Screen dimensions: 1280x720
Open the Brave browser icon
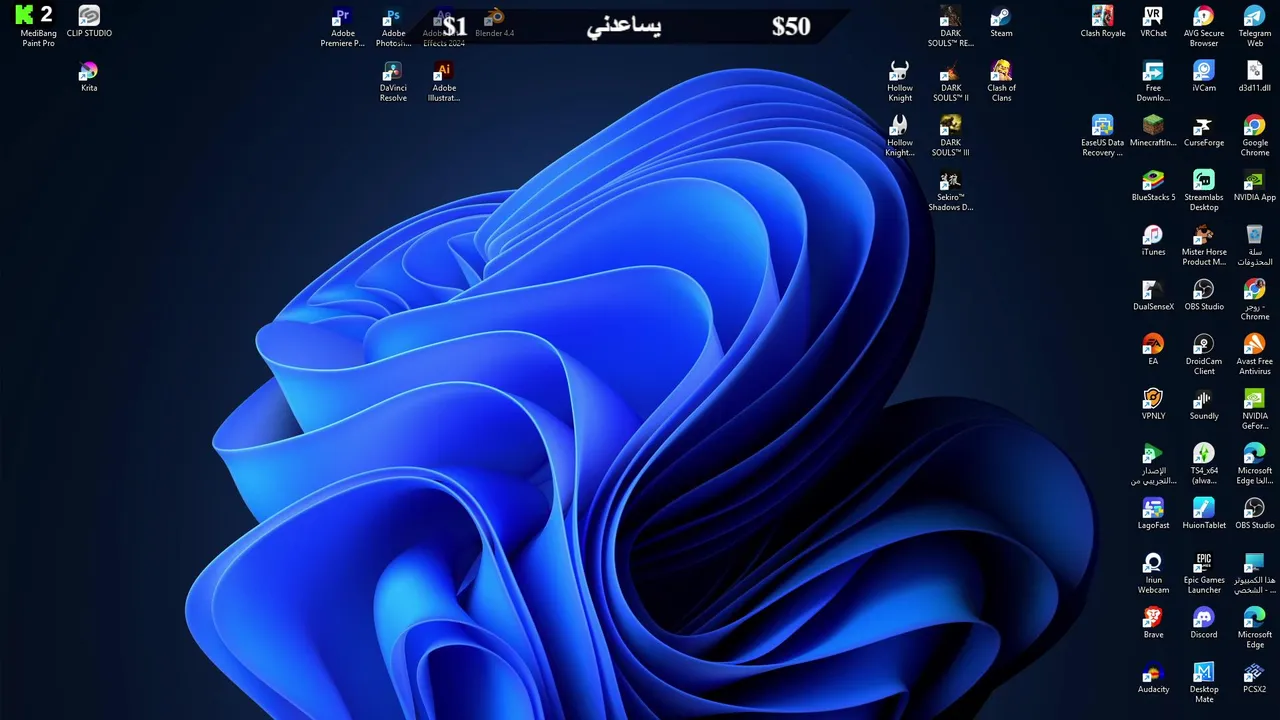pos(1153,624)
